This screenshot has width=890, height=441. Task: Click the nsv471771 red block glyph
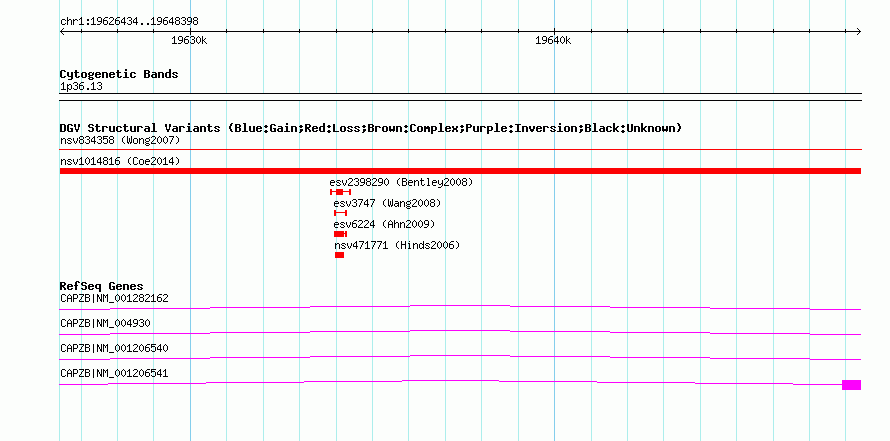339,255
